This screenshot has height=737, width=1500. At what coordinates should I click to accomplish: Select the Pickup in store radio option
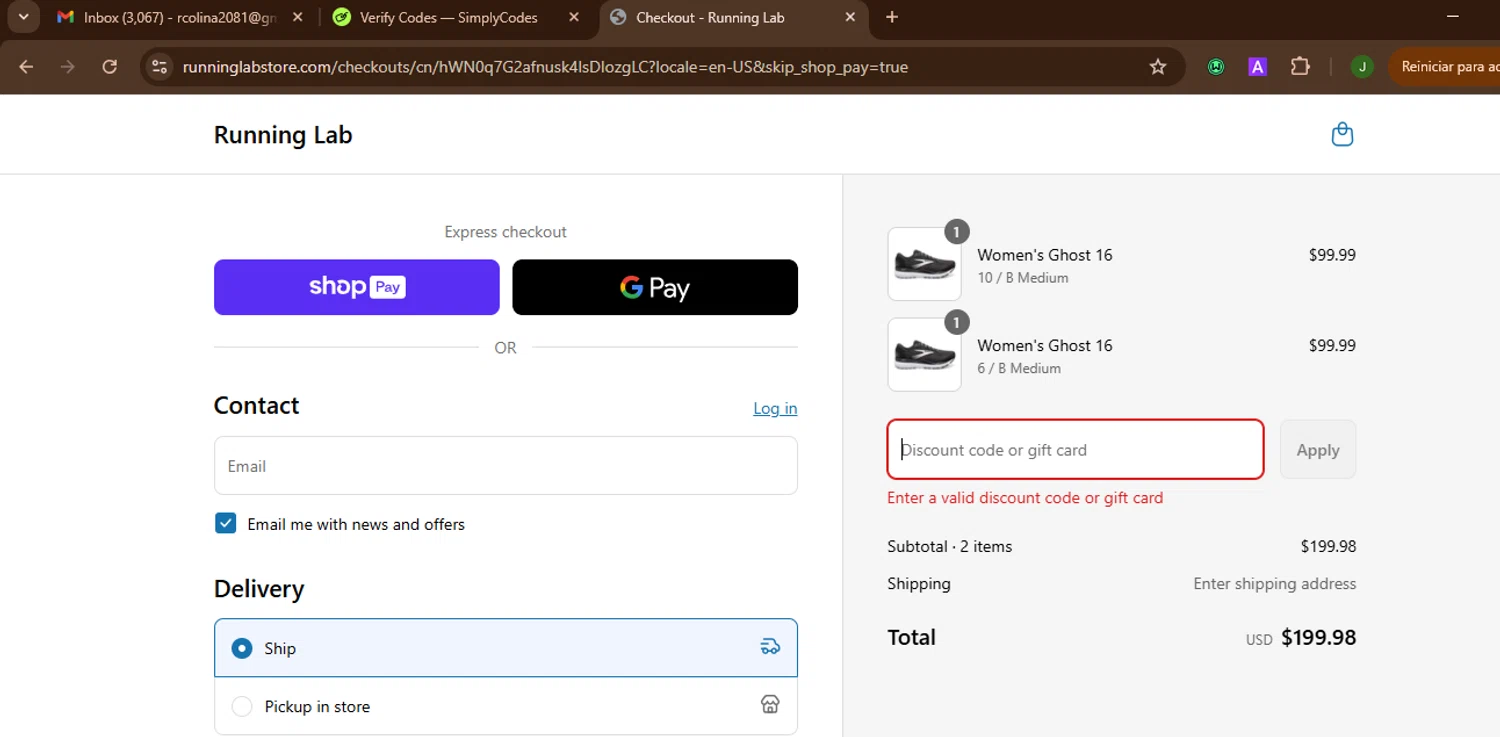click(242, 706)
